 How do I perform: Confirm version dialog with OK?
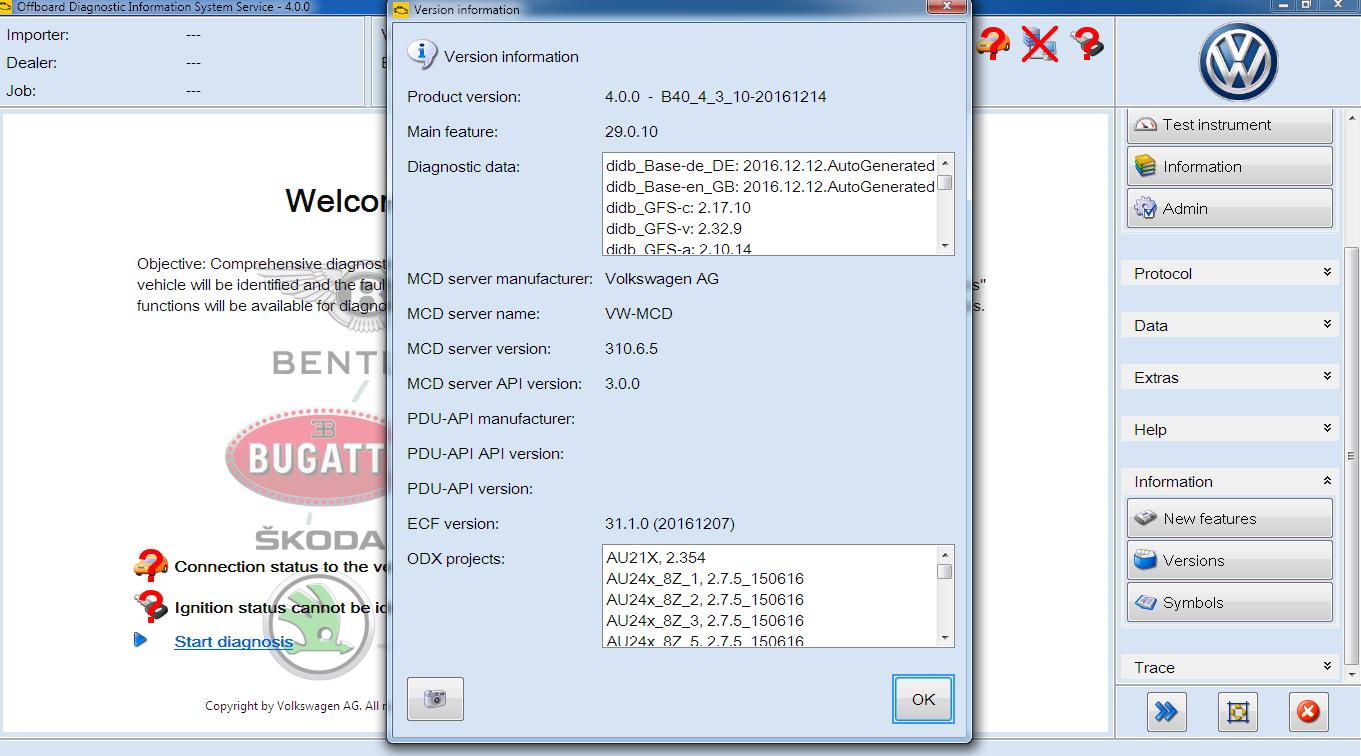923,699
